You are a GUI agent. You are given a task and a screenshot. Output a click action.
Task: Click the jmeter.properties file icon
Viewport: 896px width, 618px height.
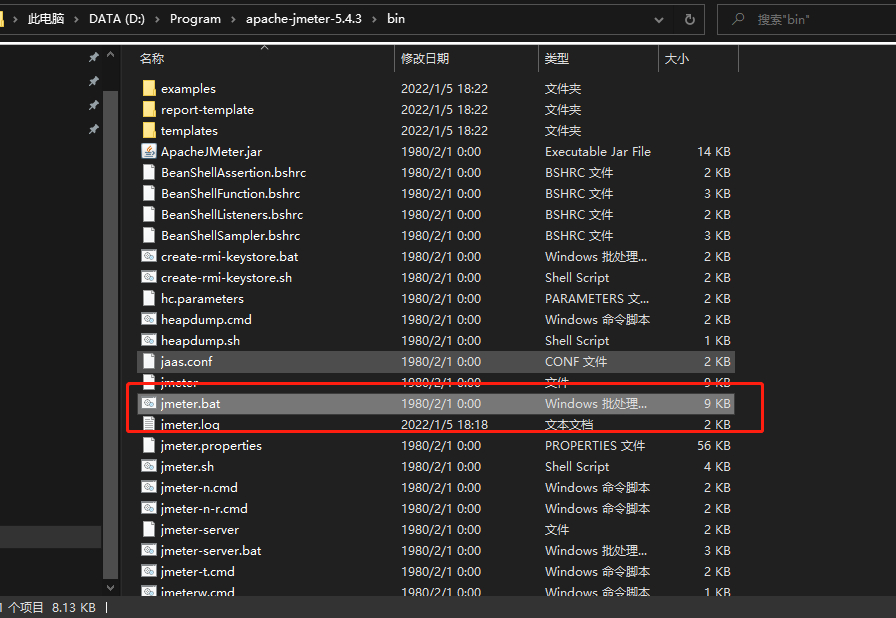click(149, 445)
